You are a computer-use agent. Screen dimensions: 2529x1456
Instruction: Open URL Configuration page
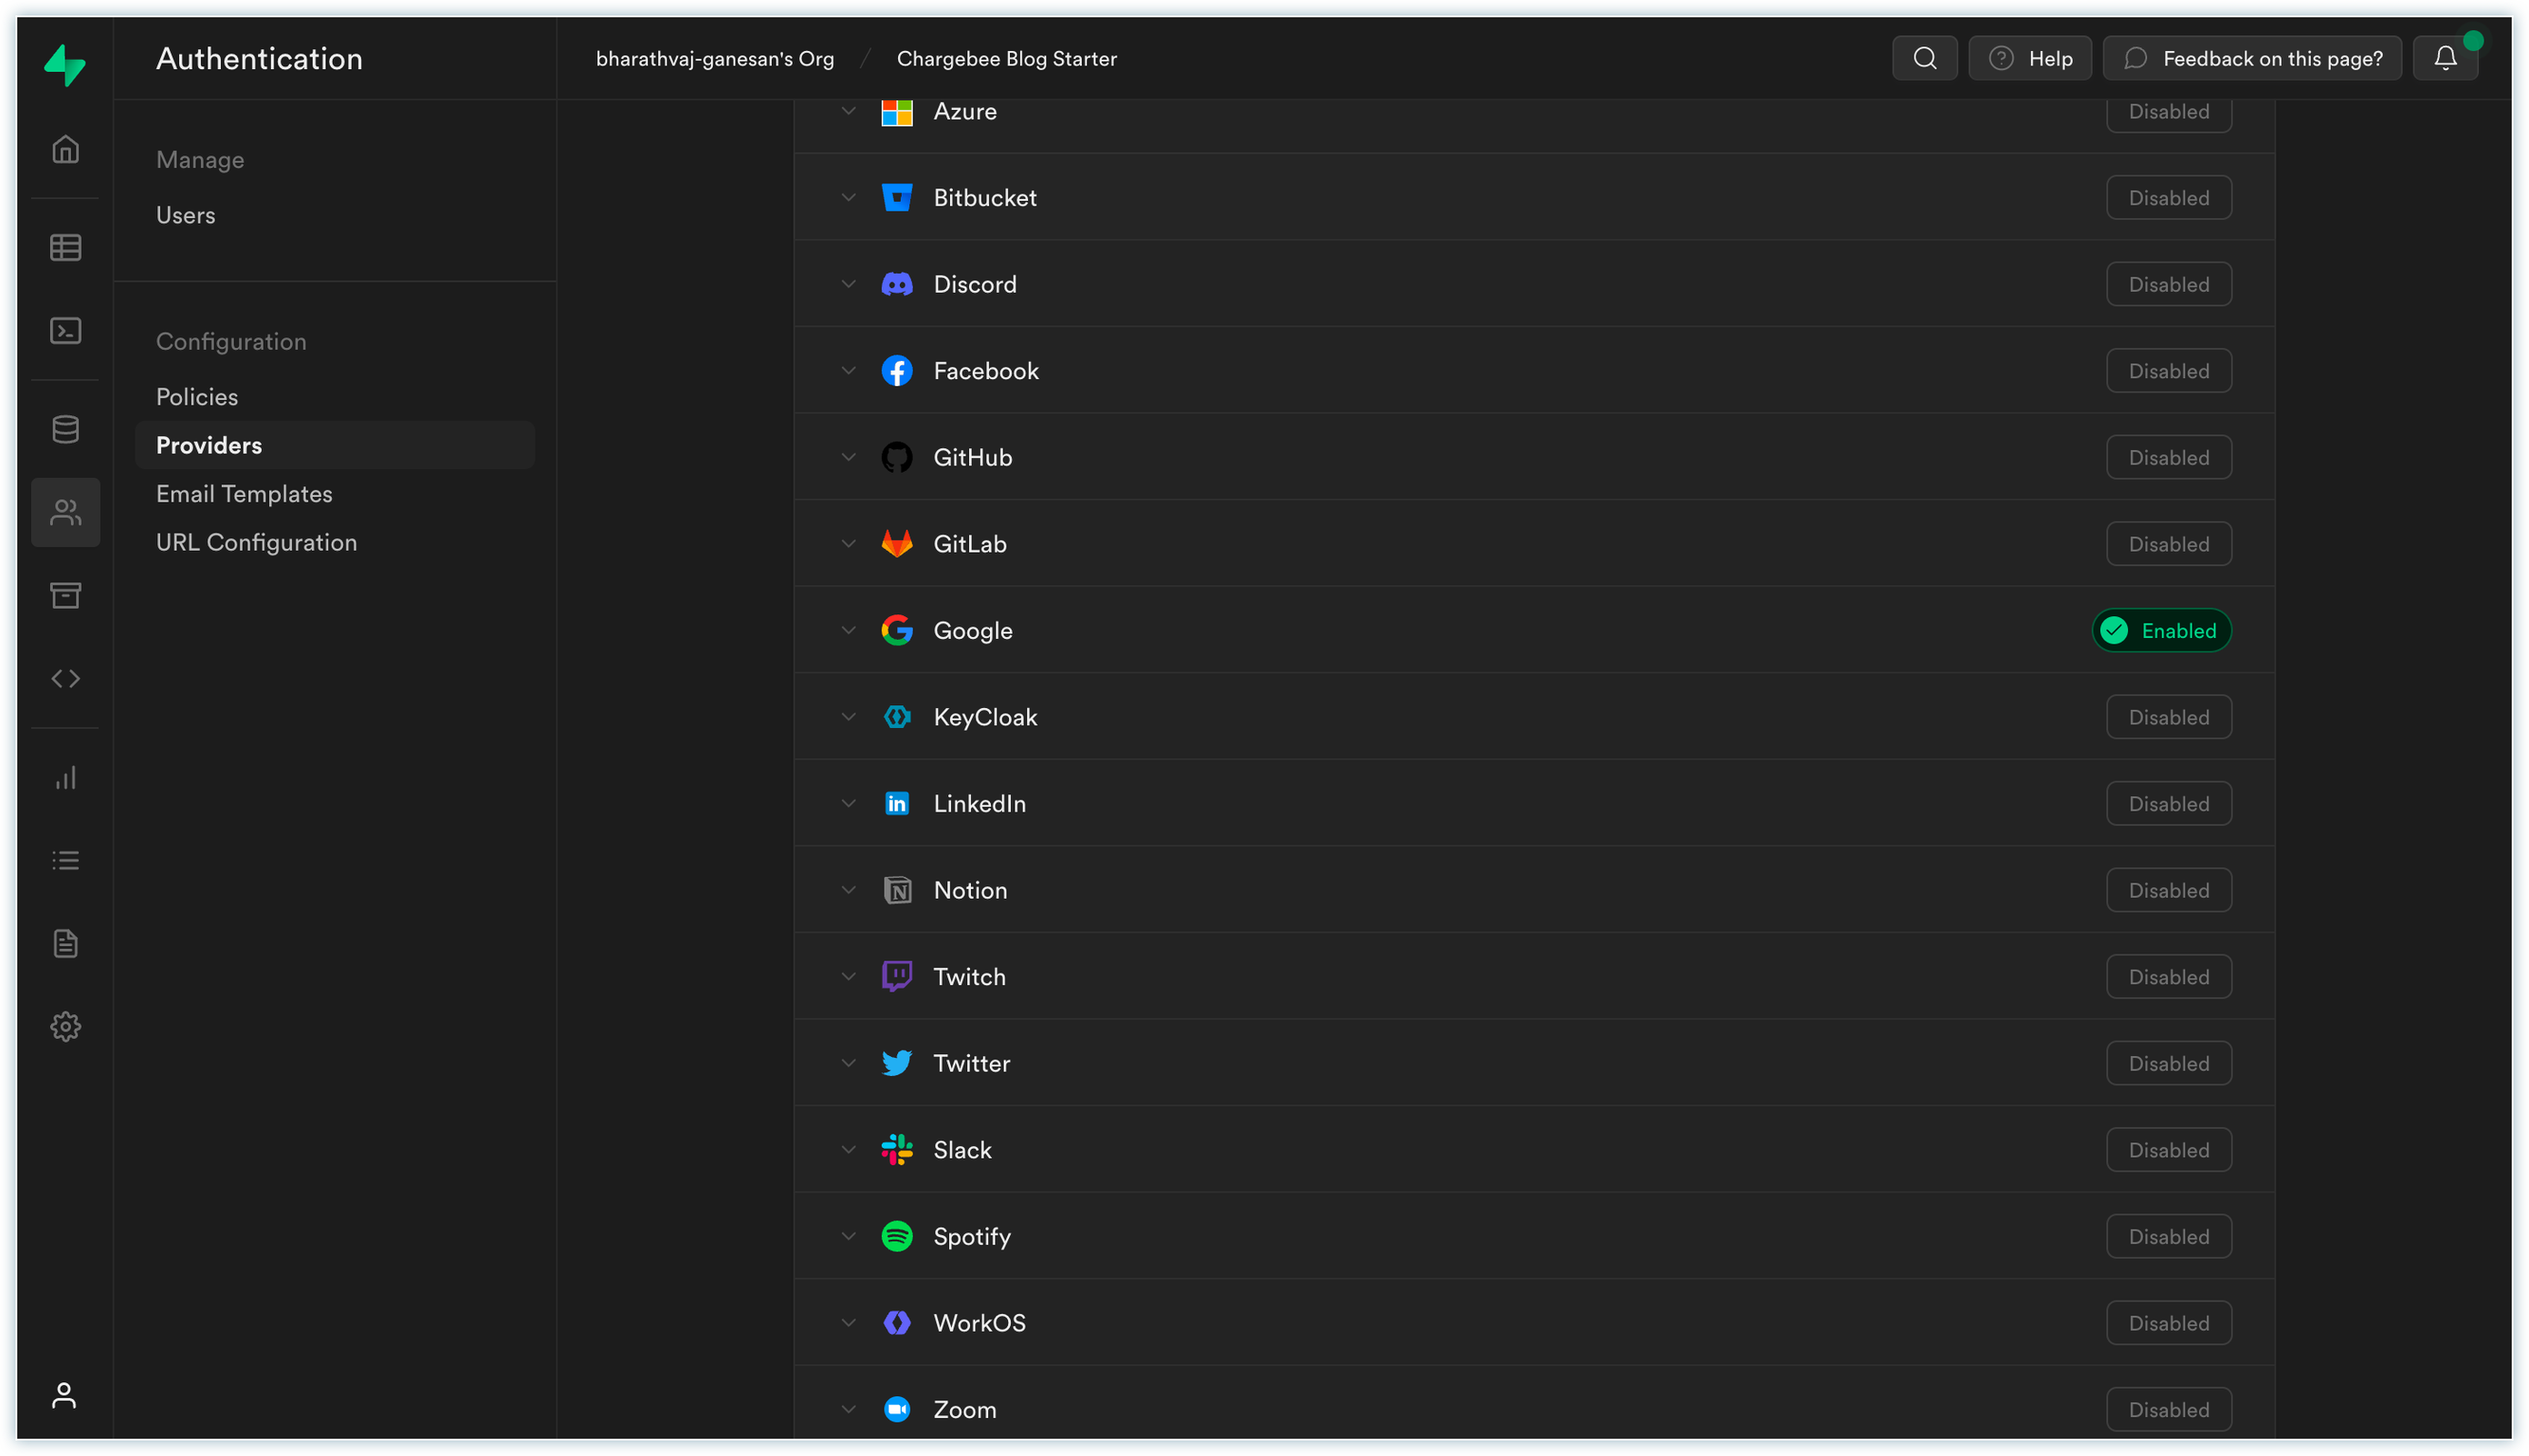point(256,542)
